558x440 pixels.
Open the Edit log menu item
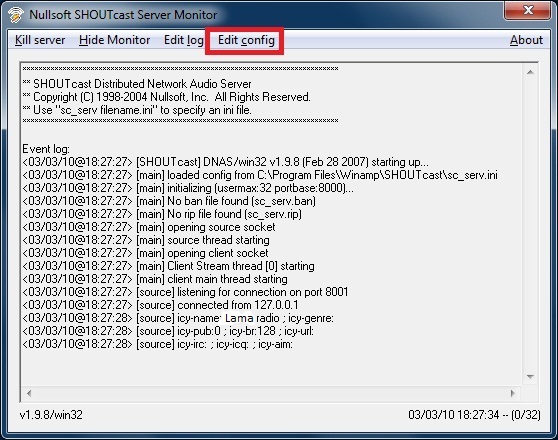coord(184,40)
